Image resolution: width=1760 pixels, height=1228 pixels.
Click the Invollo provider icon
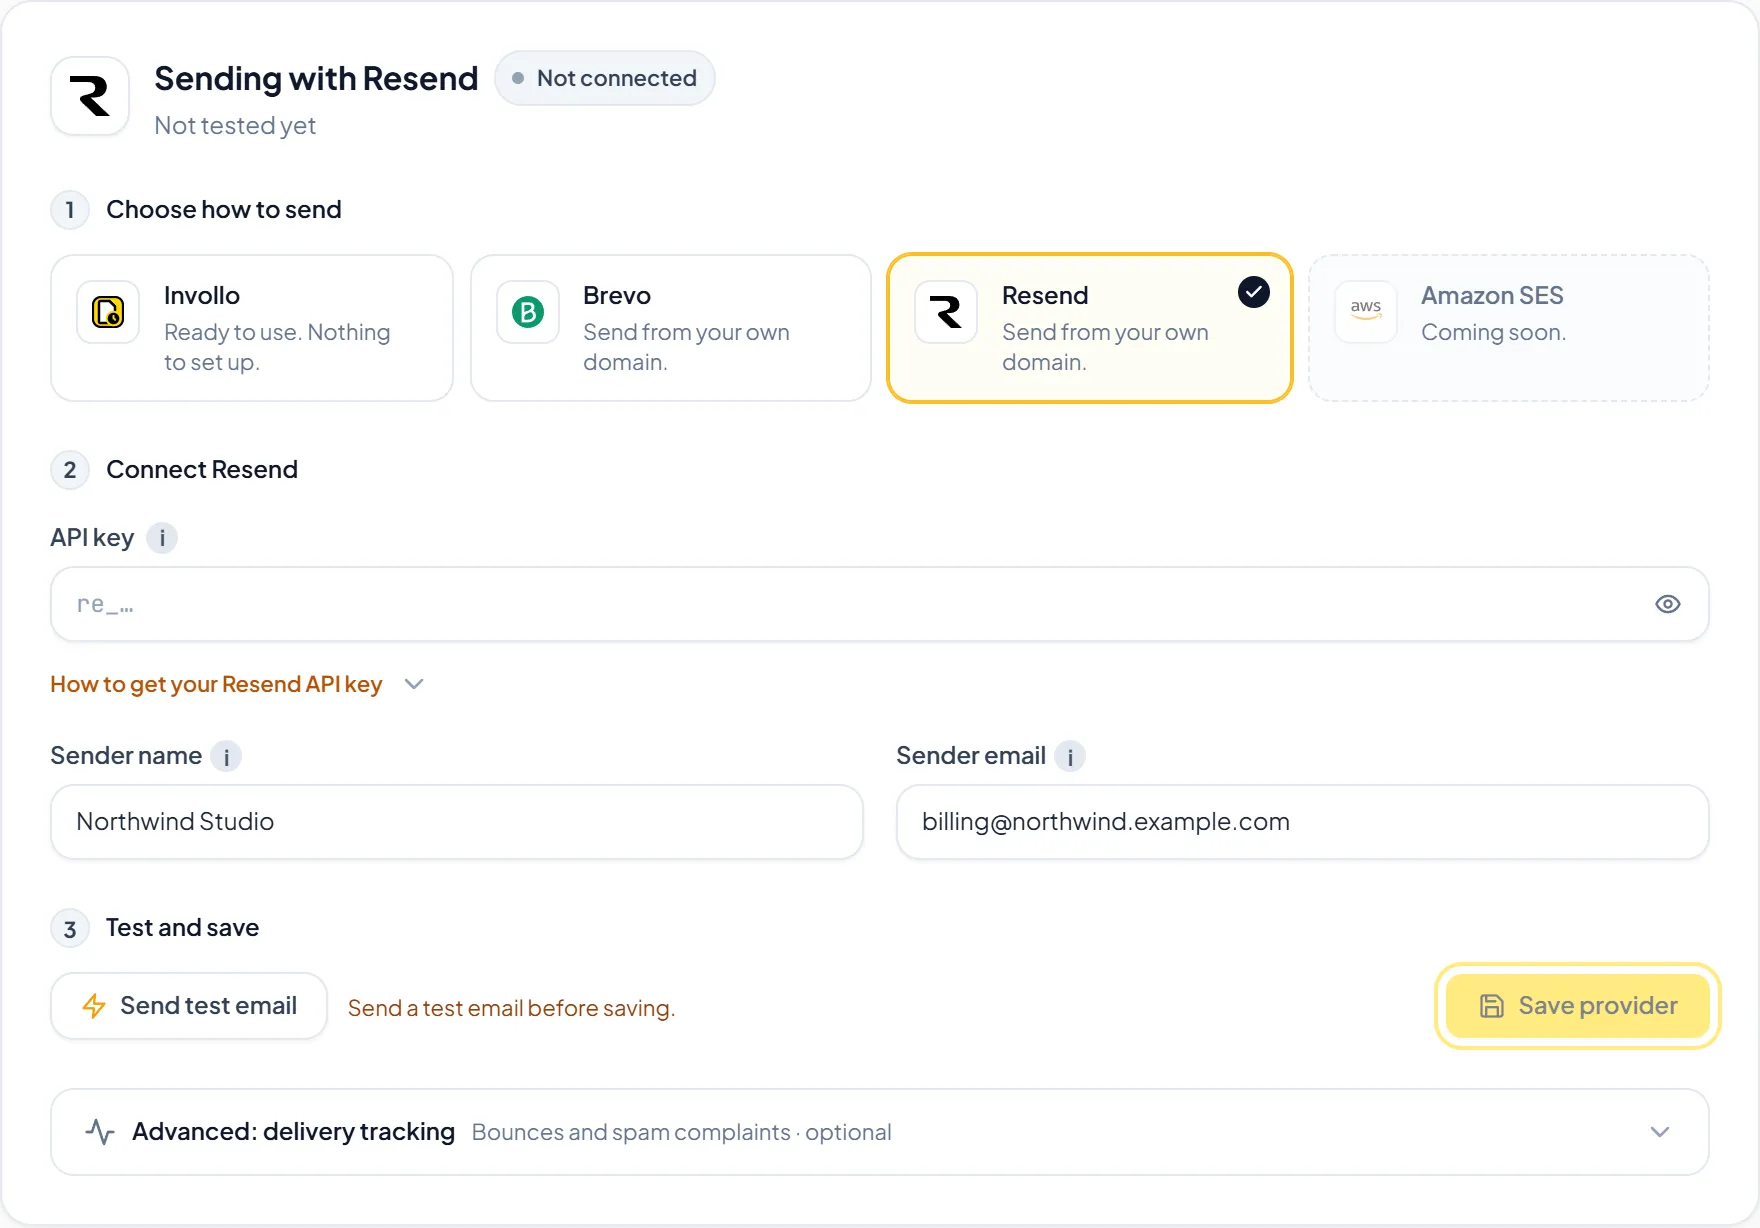pyautogui.click(x=108, y=312)
